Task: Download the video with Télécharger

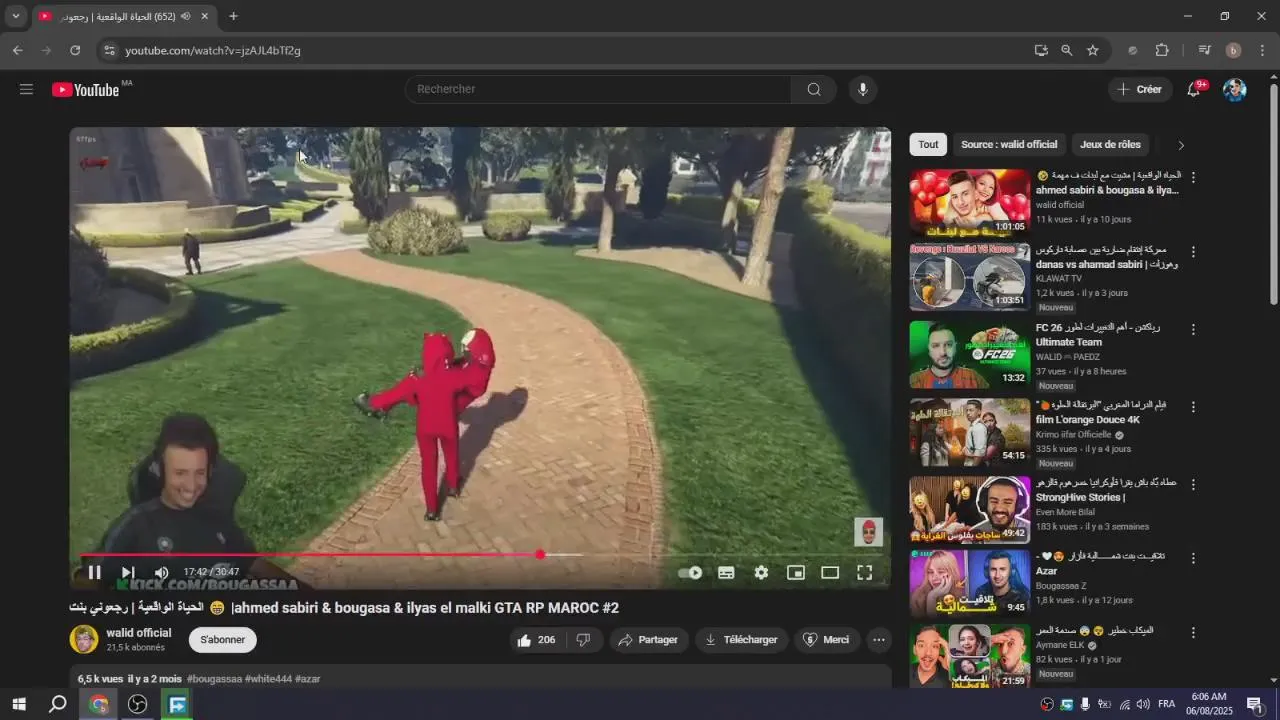Action: 741,640
